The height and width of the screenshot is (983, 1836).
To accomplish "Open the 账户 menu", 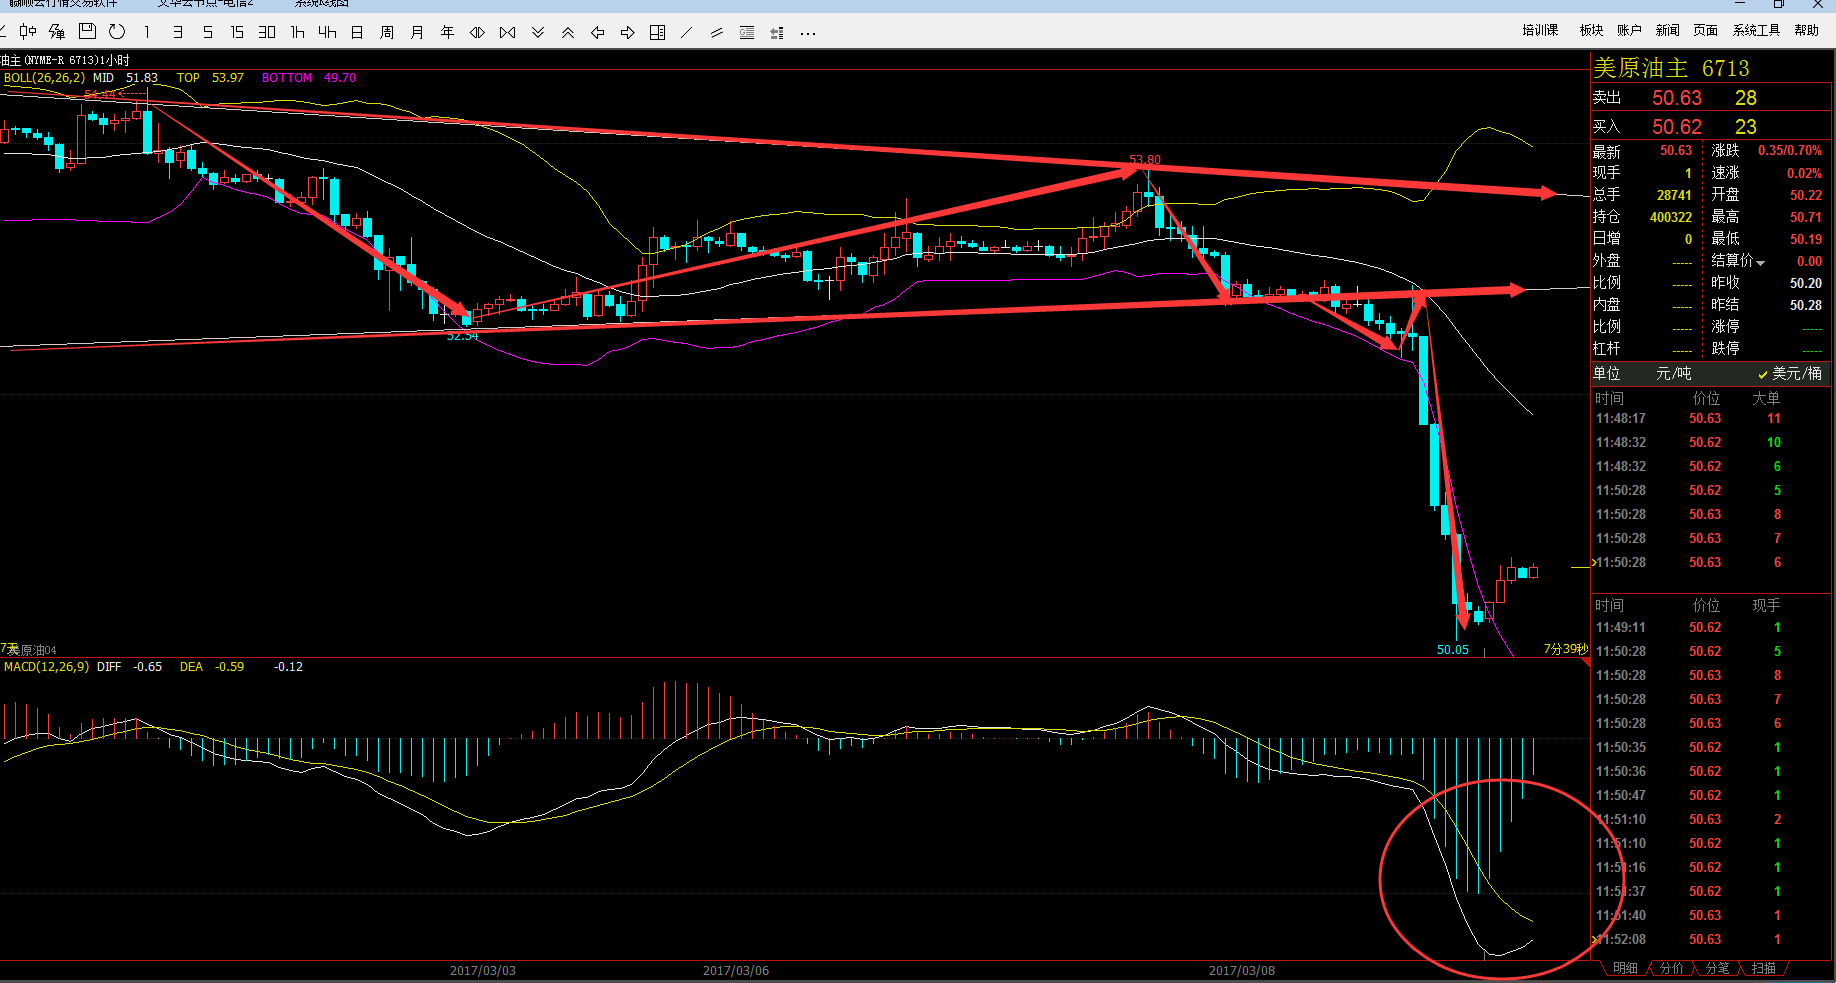I will coord(1629,30).
